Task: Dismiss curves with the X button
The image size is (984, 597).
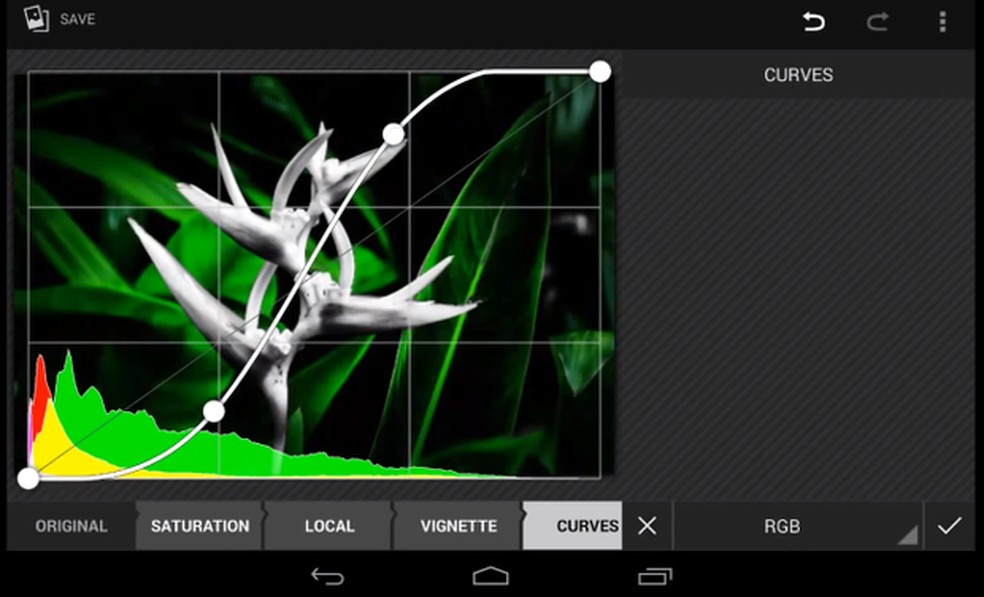Action: tap(649, 525)
